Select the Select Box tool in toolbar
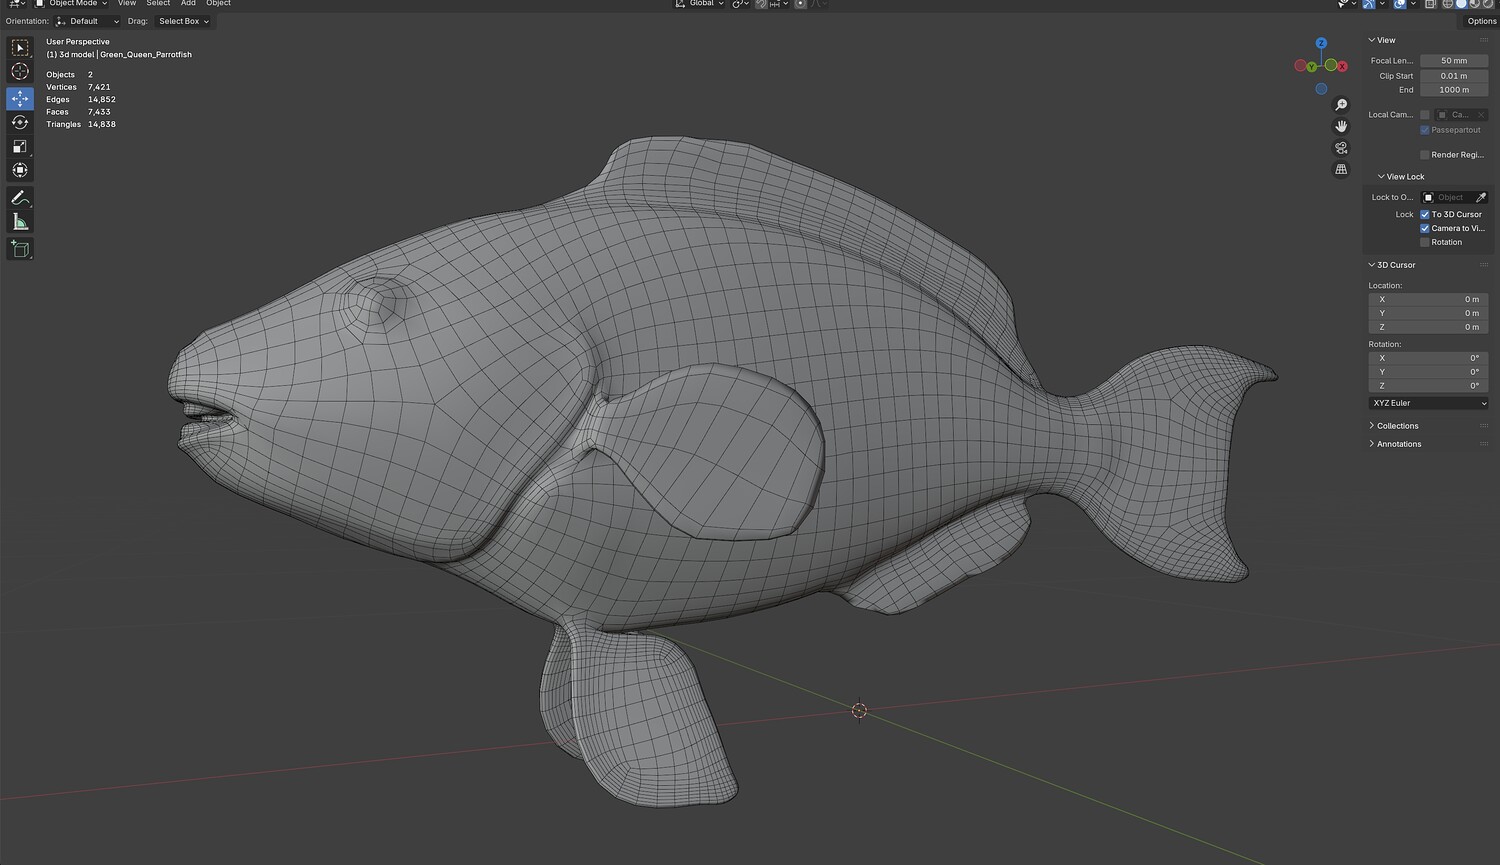The width and height of the screenshot is (1500, 865). (20, 48)
